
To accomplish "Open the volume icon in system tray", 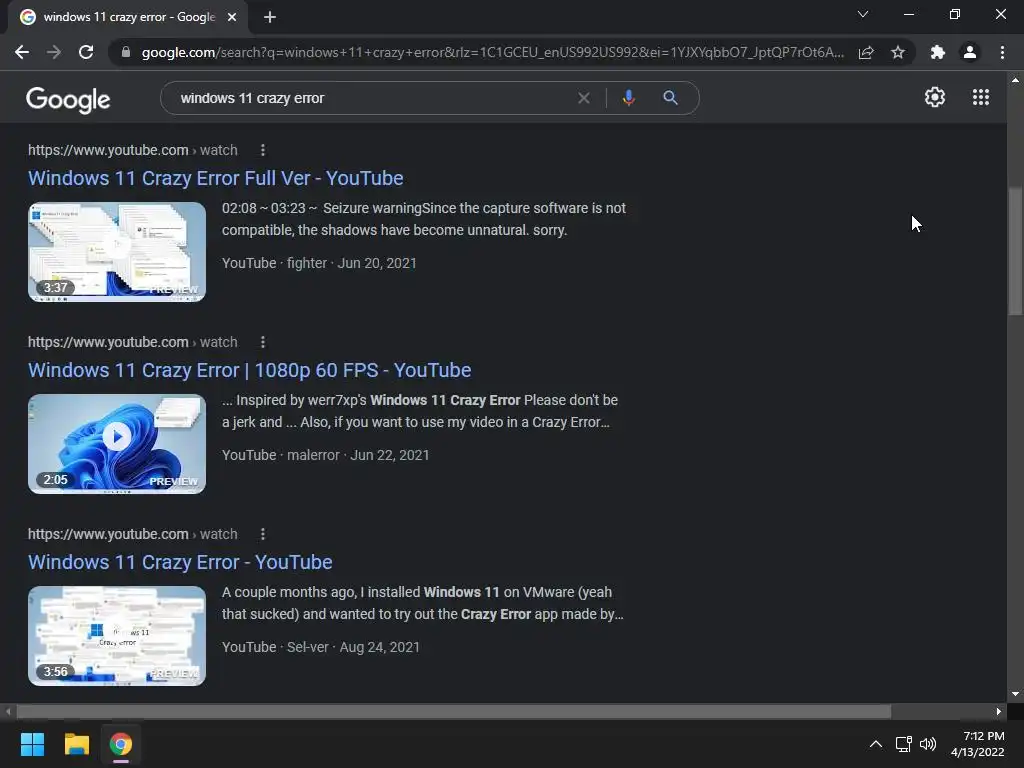I will 927,744.
